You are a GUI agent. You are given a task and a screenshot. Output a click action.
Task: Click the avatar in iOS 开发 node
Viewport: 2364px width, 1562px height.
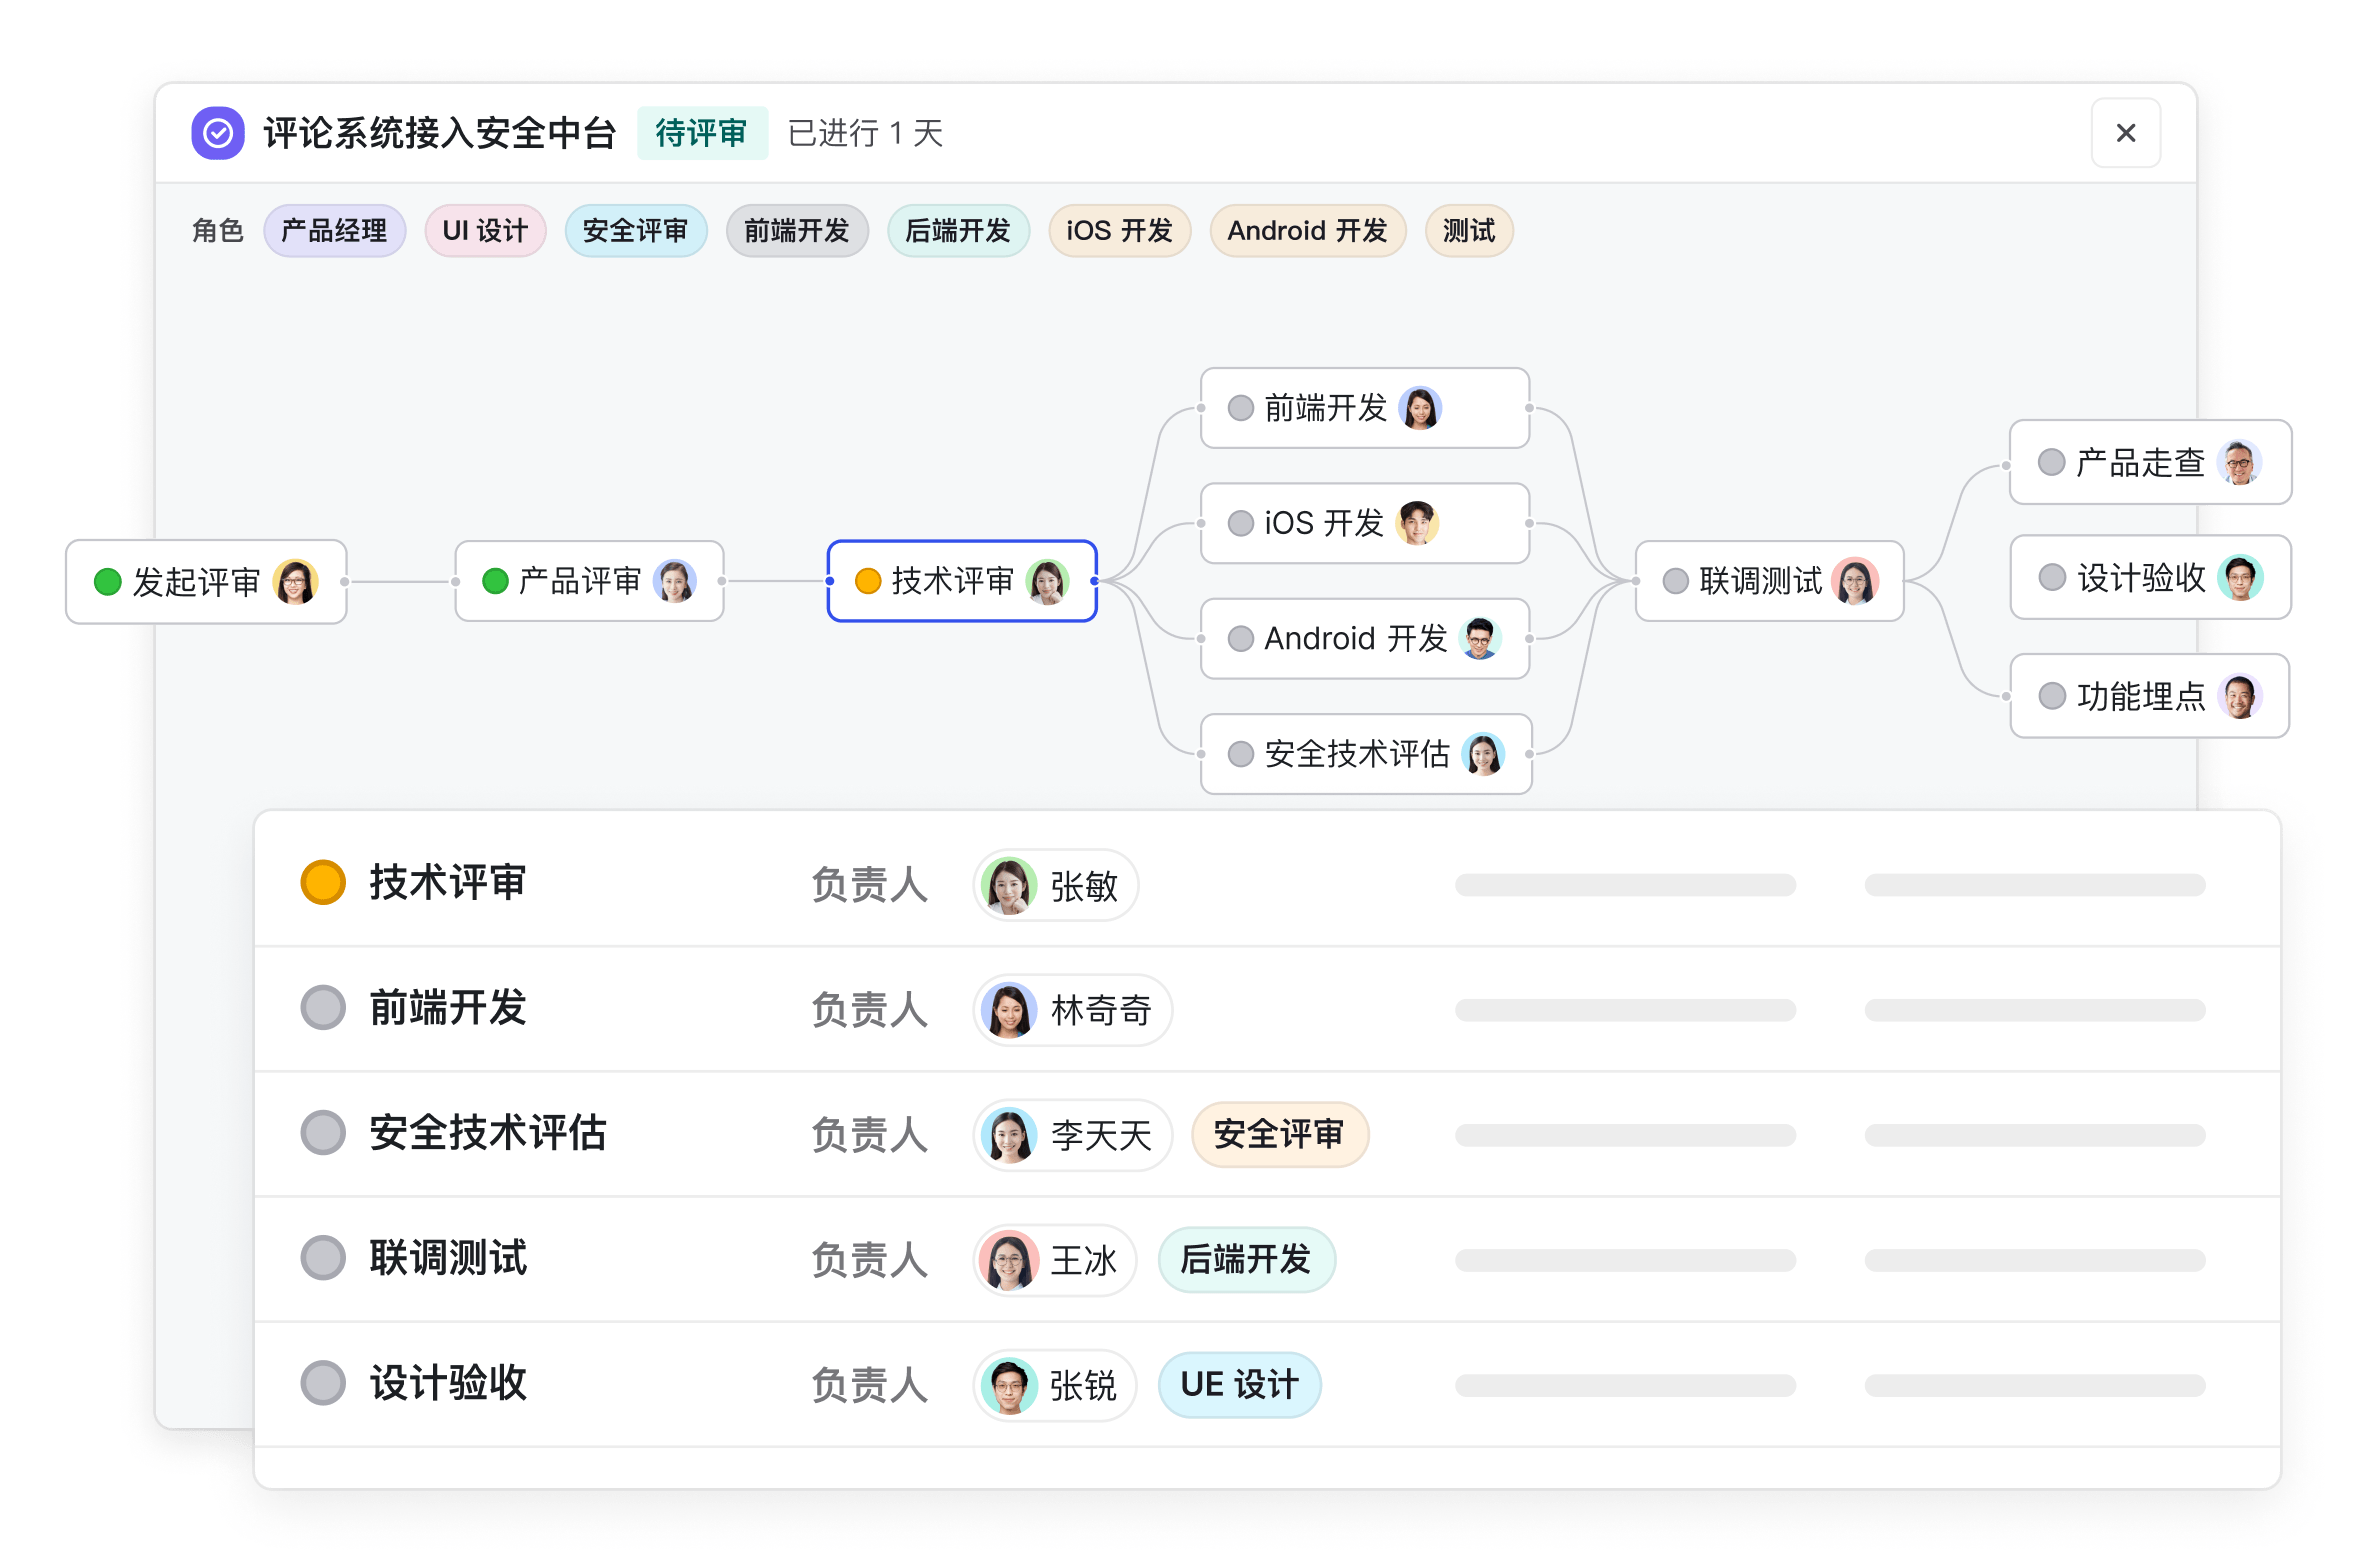1417,523
